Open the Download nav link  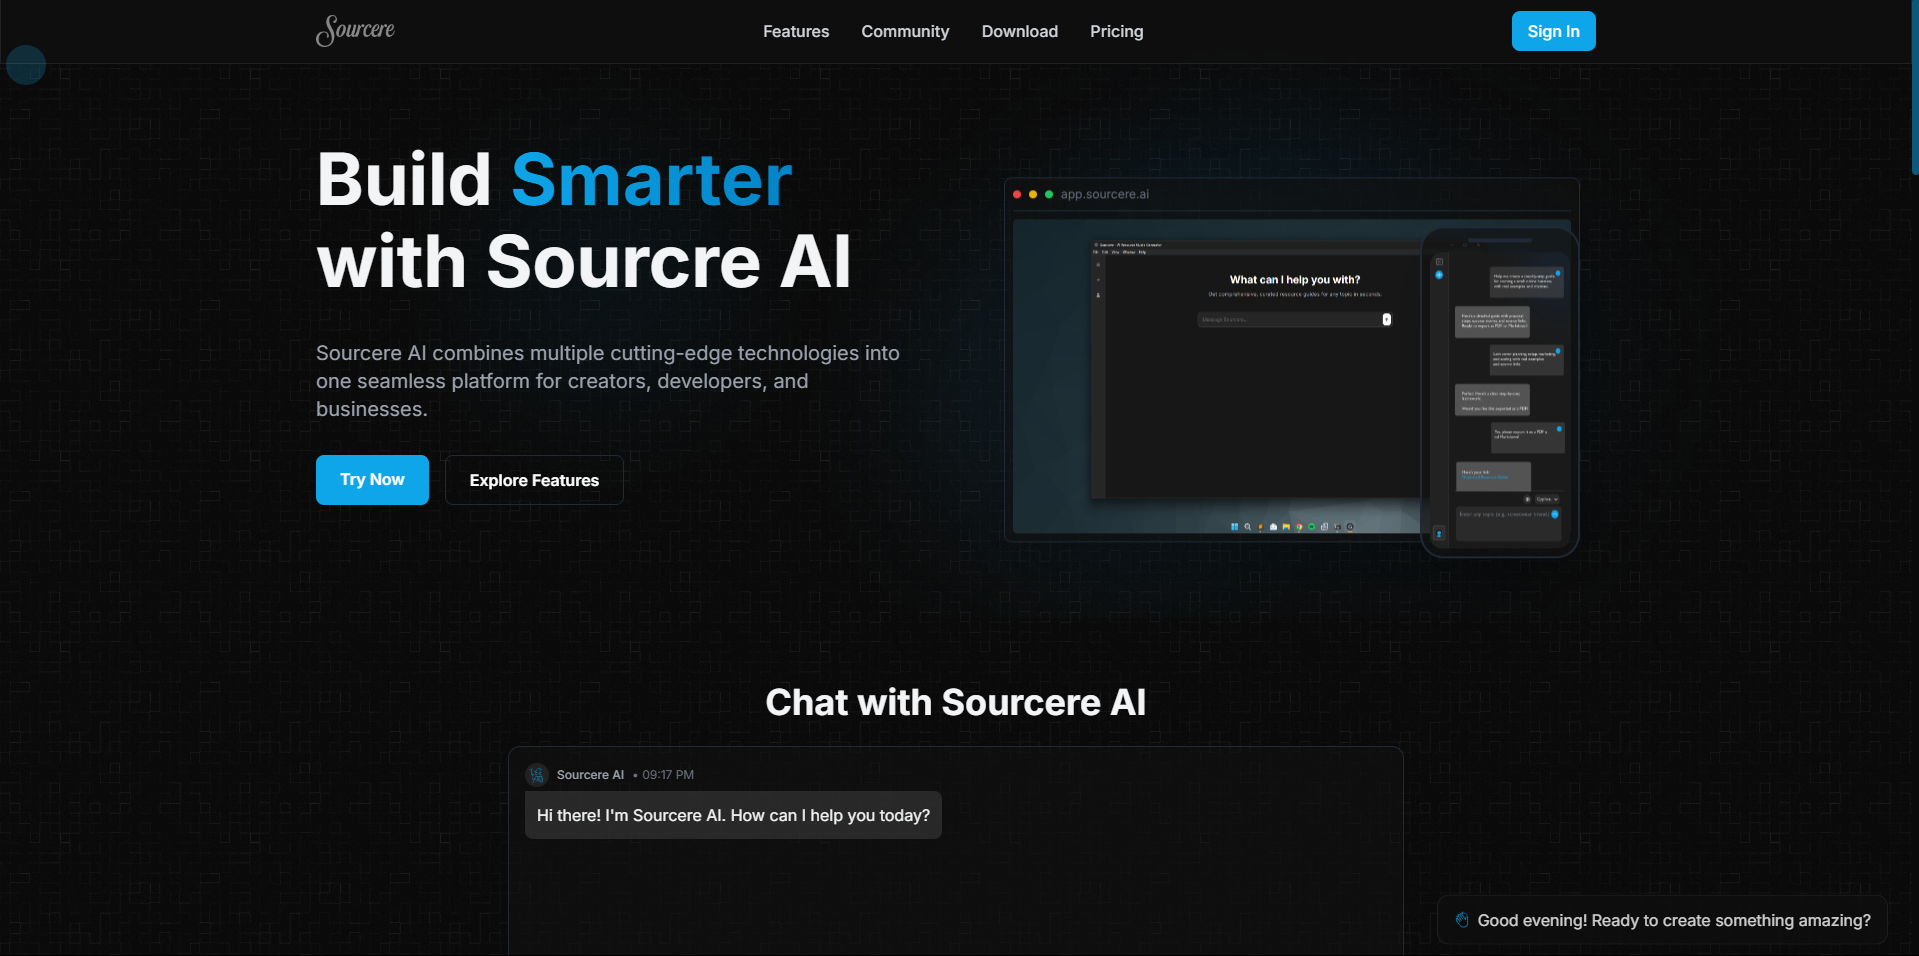click(1019, 31)
